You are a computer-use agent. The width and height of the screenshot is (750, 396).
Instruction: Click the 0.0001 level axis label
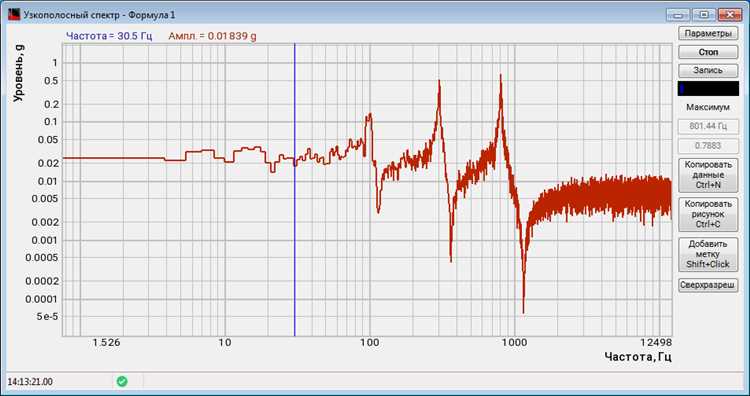pyautogui.click(x=42, y=299)
